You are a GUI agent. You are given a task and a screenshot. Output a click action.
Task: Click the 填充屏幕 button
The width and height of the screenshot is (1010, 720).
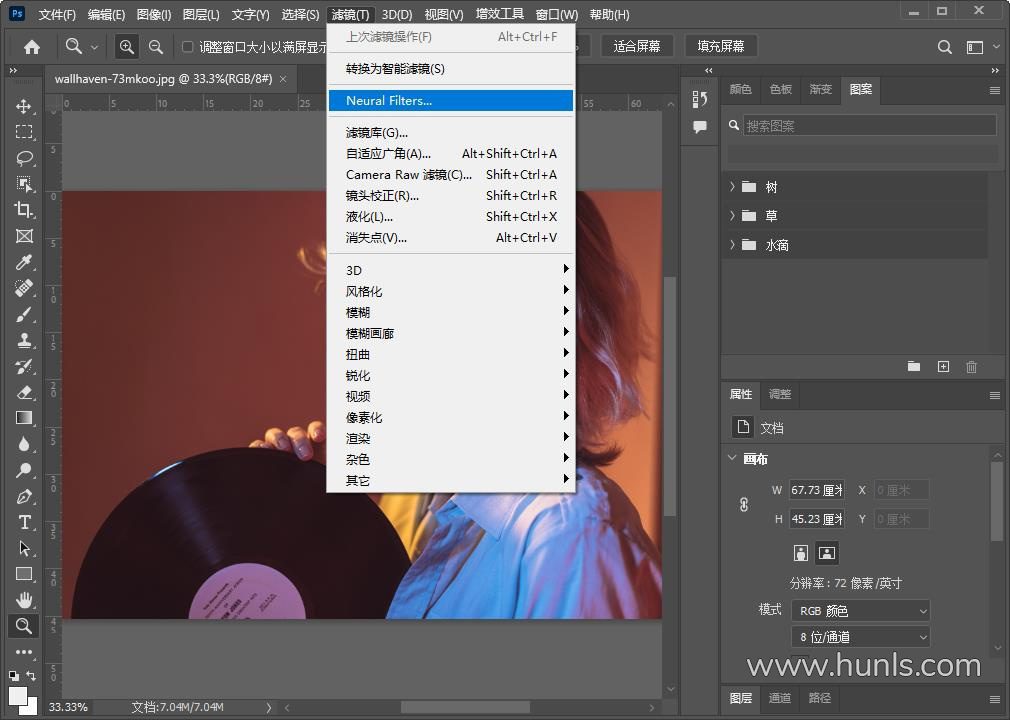(720, 46)
